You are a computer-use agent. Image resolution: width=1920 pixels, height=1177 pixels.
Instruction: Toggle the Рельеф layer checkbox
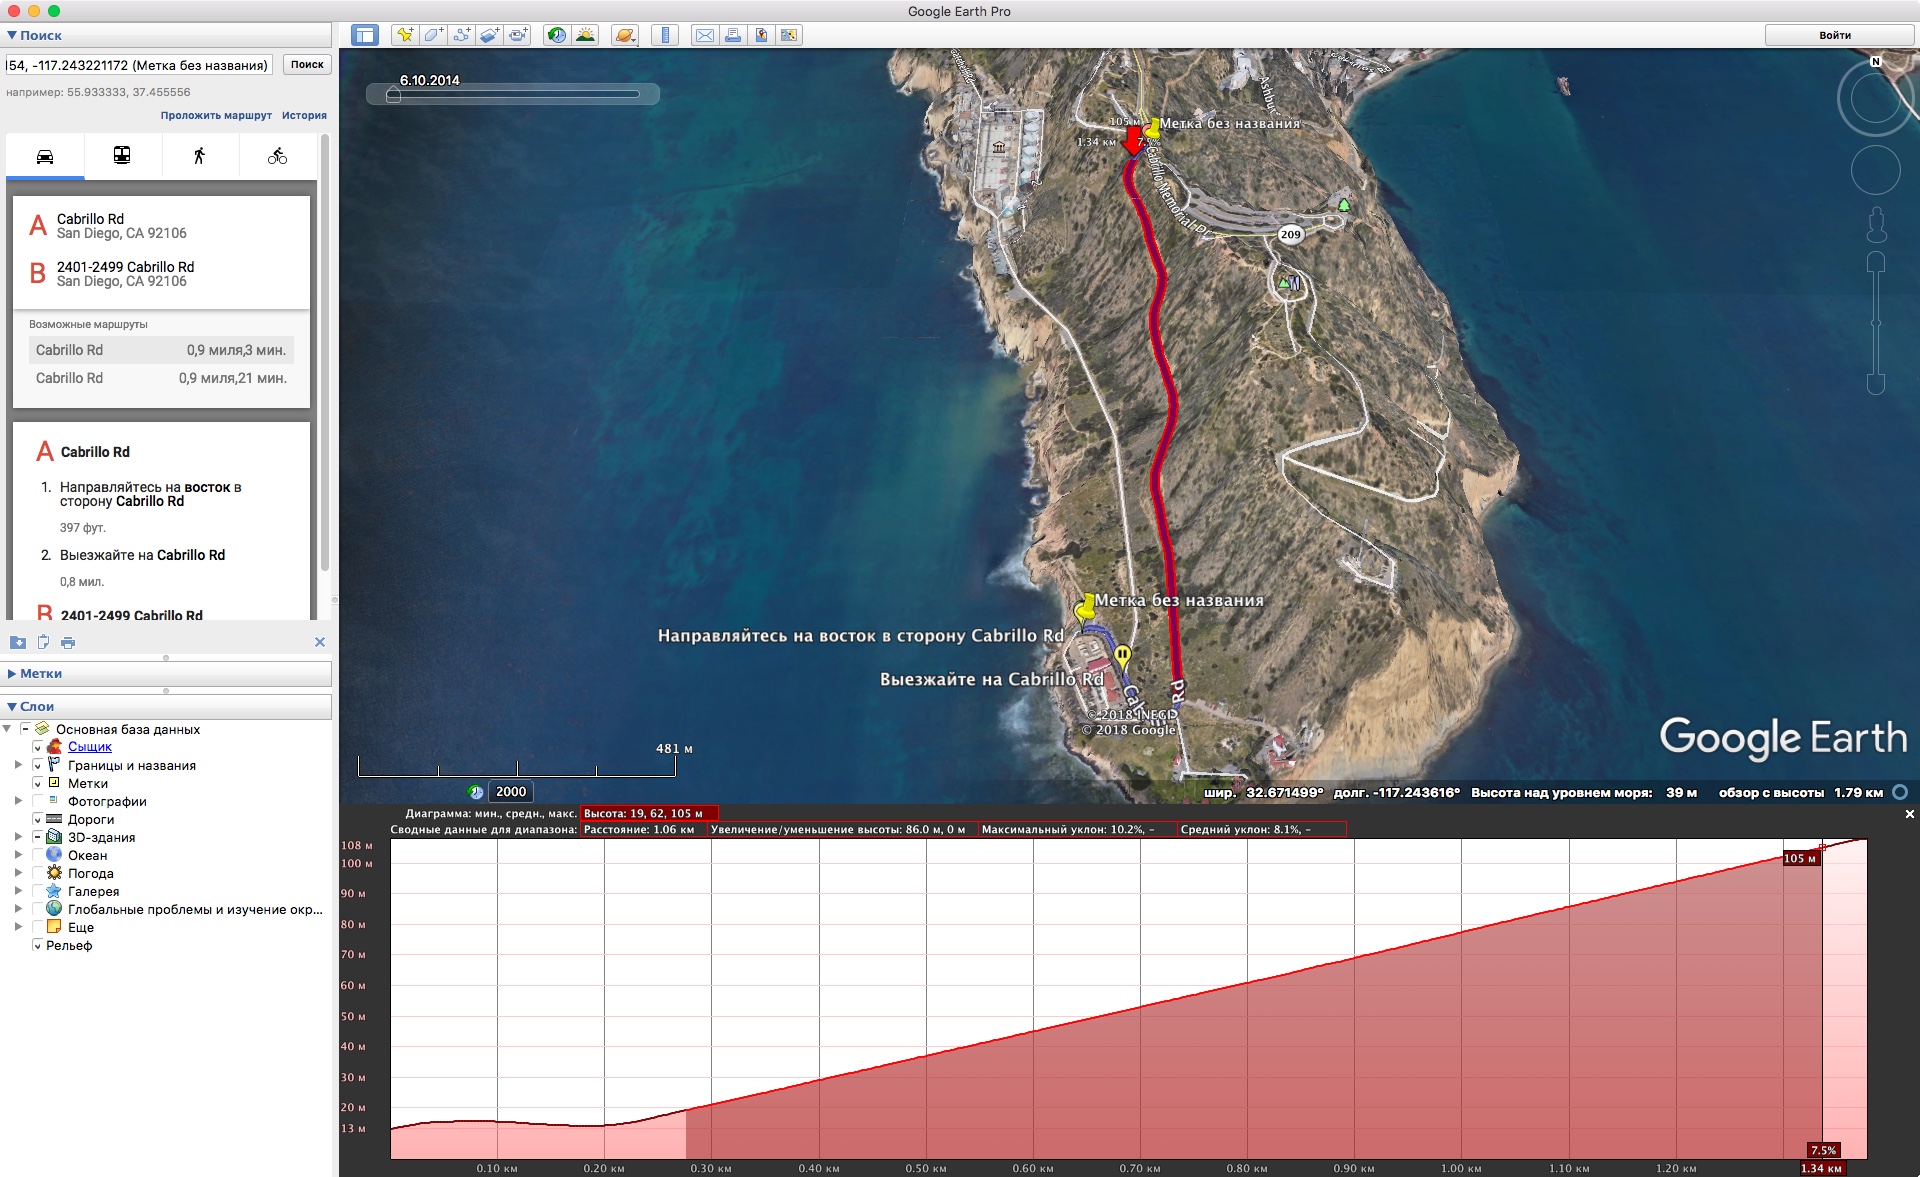(38, 945)
